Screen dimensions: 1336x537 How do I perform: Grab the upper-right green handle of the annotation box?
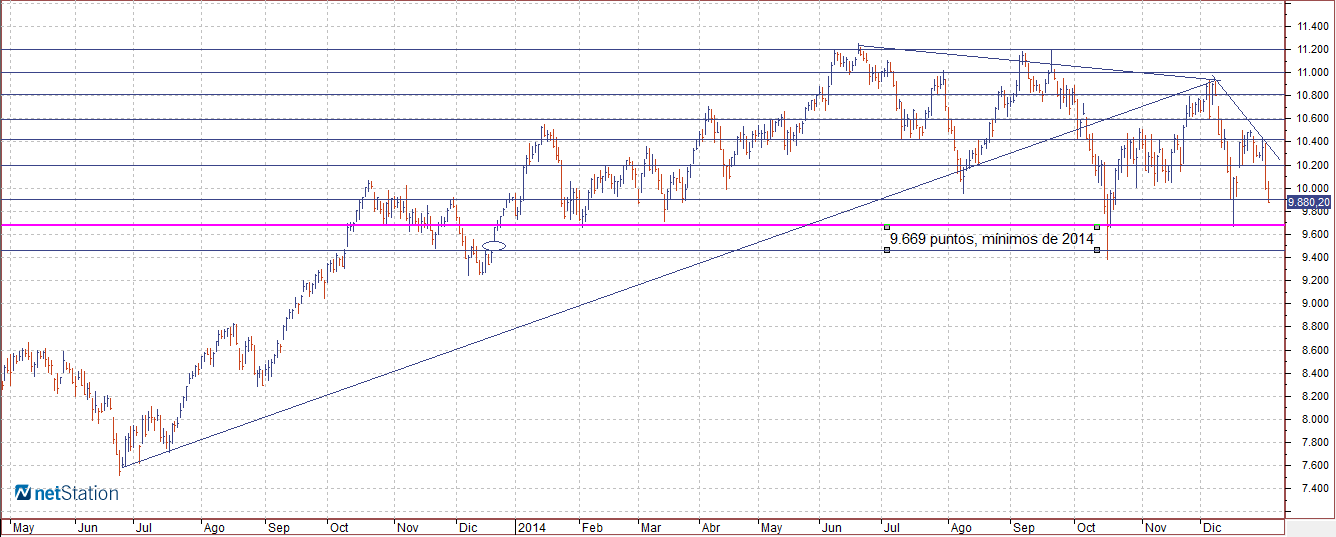point(1098,227)
